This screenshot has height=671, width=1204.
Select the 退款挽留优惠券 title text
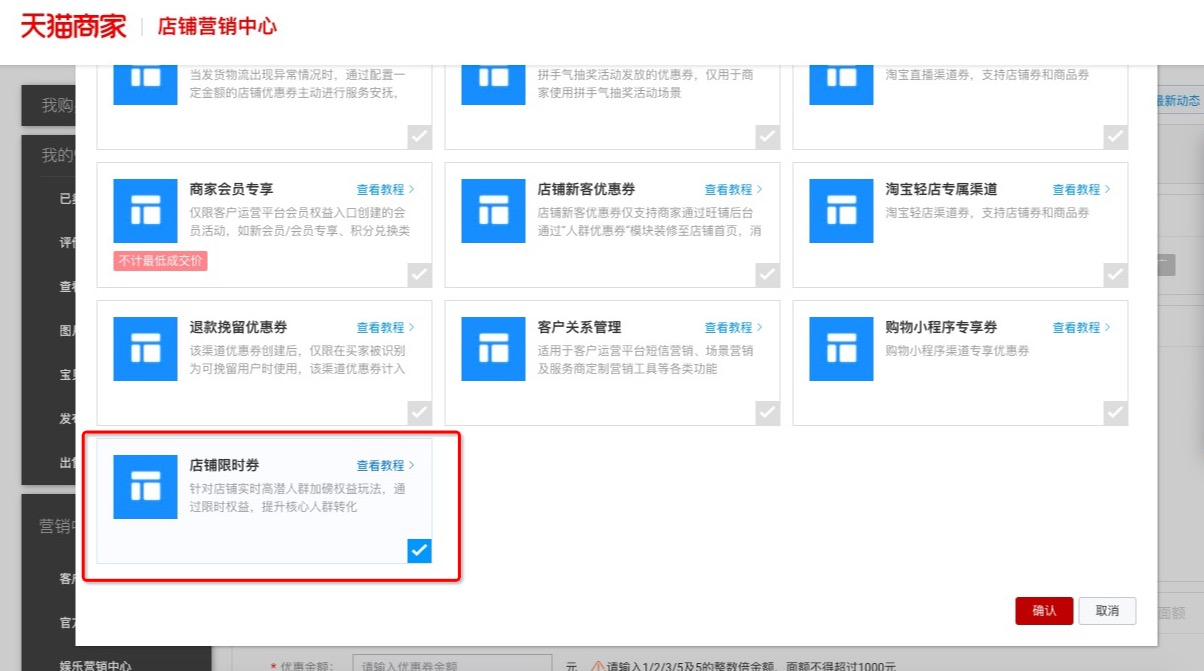[x=239, y=327]
